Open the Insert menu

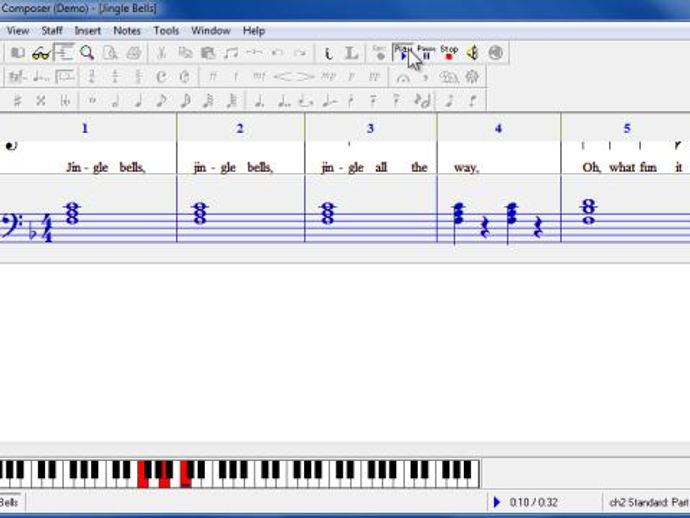[x=88, y=31]
